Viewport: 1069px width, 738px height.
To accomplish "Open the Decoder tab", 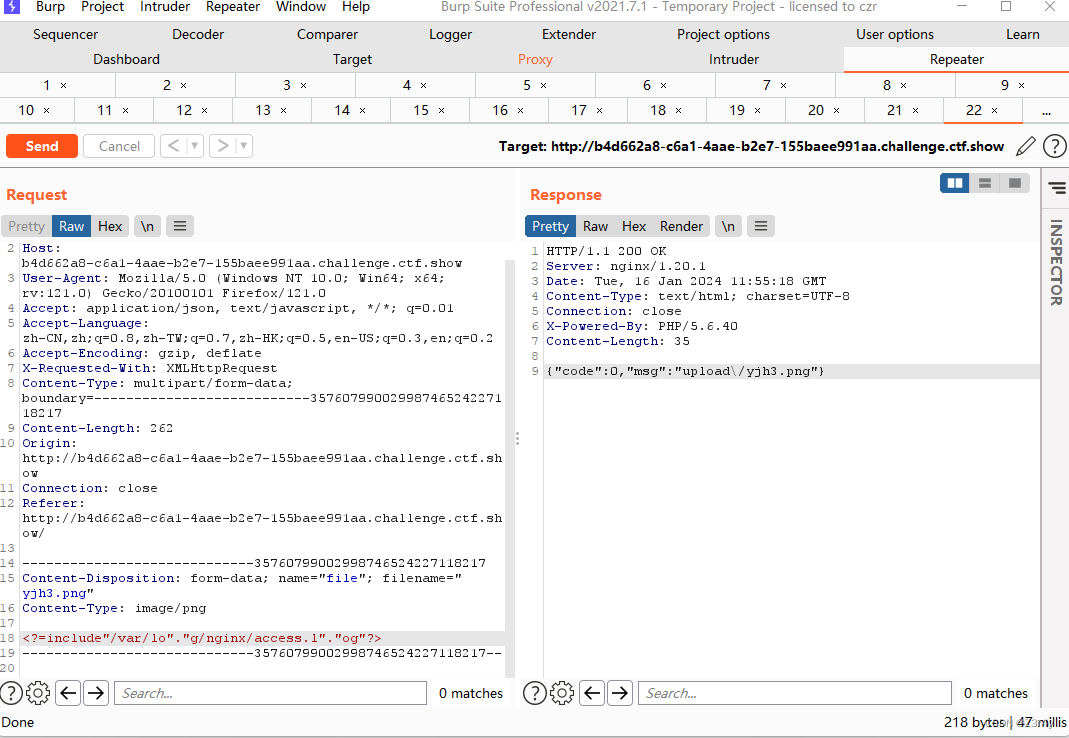I will 198,34.
